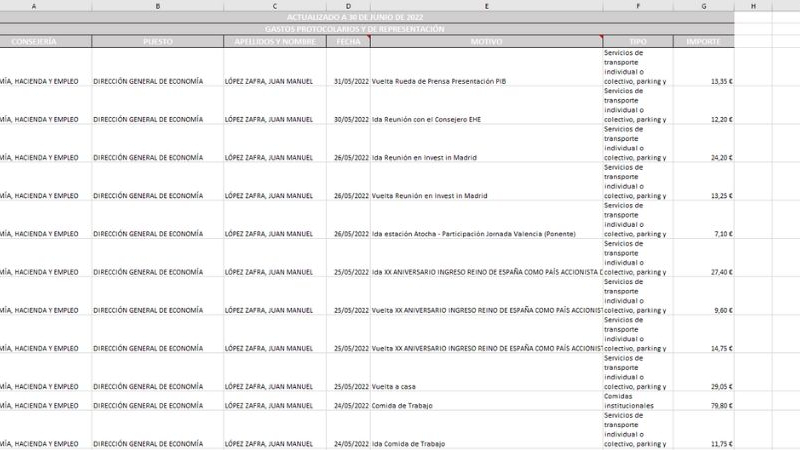Select the 'Comidas institucionales' tipo cell

coord(638,401)
